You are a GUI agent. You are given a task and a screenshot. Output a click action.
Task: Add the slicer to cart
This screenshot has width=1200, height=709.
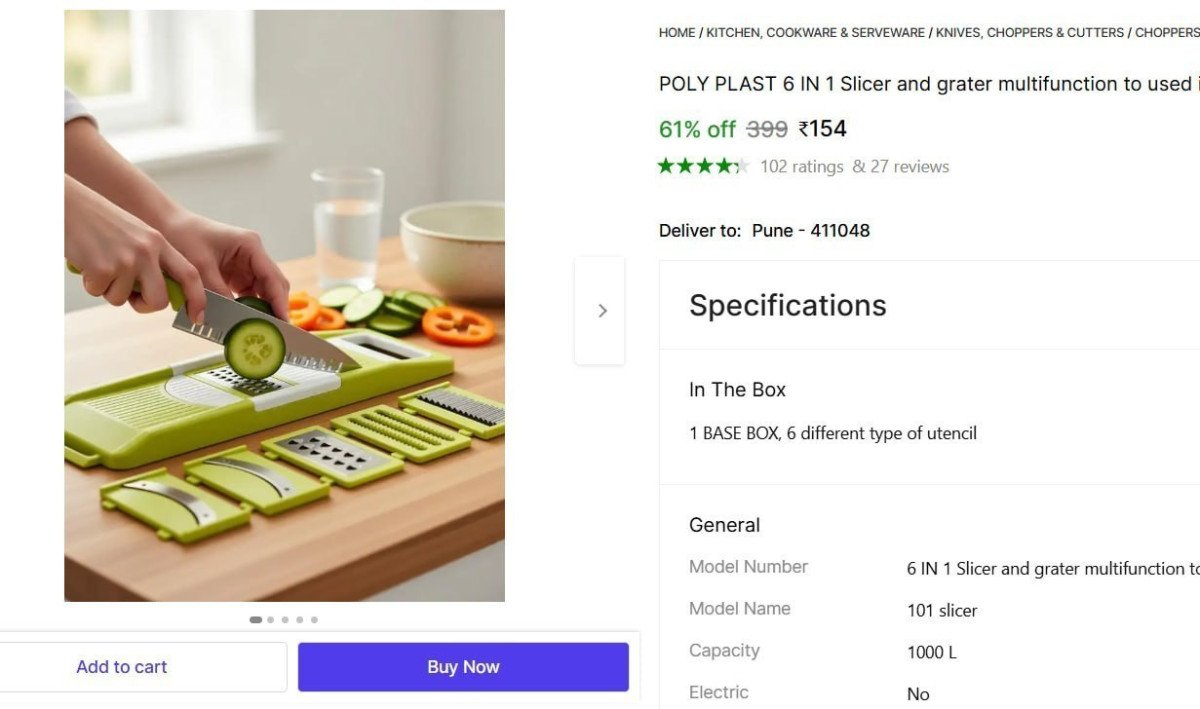click(122, 667)
